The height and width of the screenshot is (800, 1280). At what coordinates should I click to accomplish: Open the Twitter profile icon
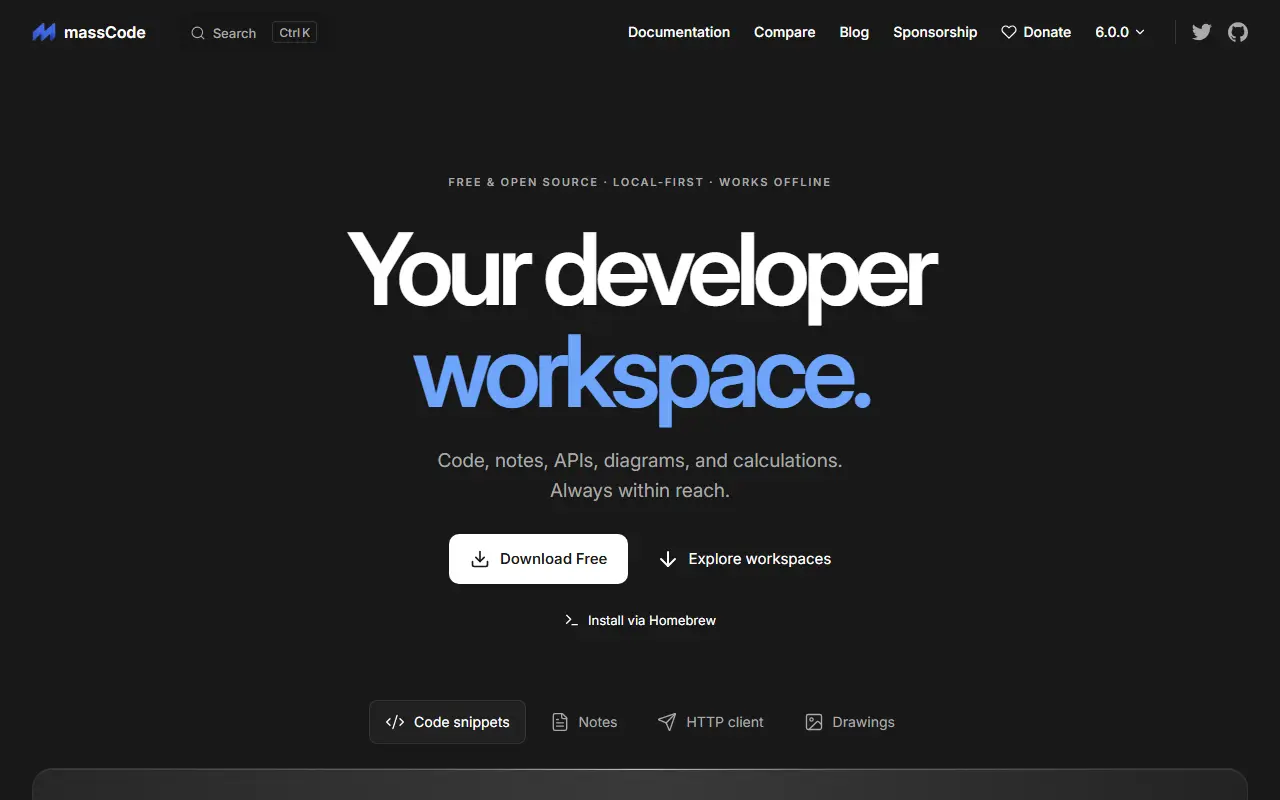1202,32
